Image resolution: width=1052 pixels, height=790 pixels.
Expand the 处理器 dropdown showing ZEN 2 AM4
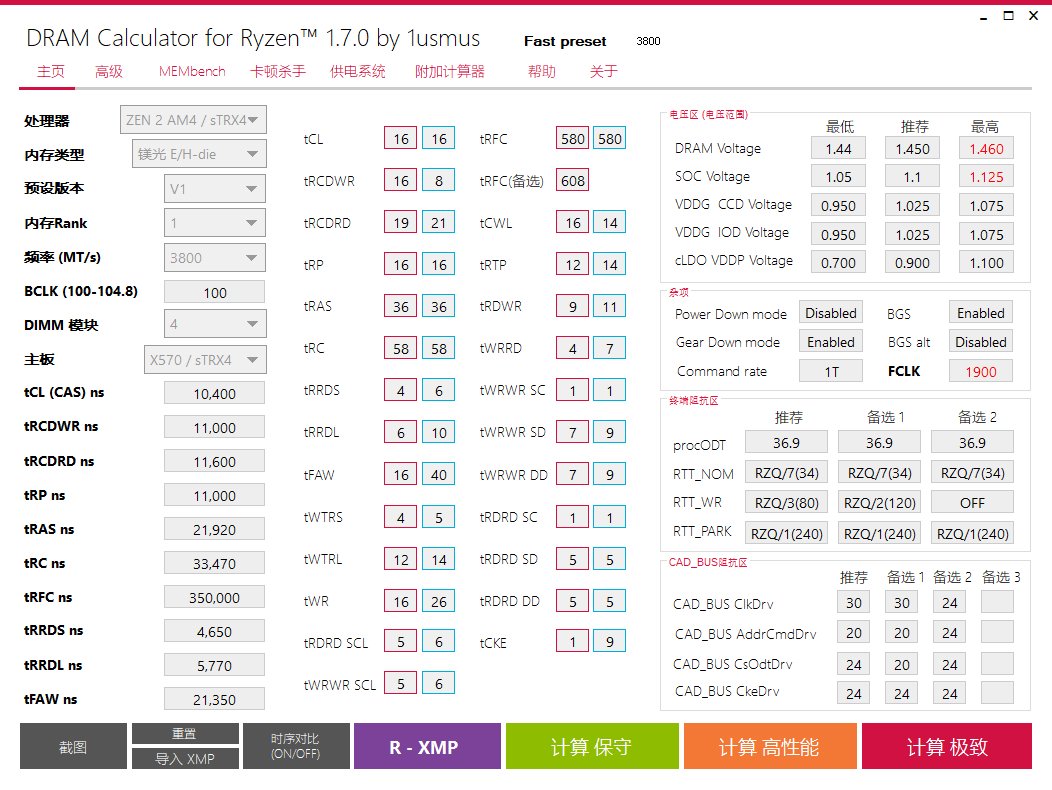193,120
